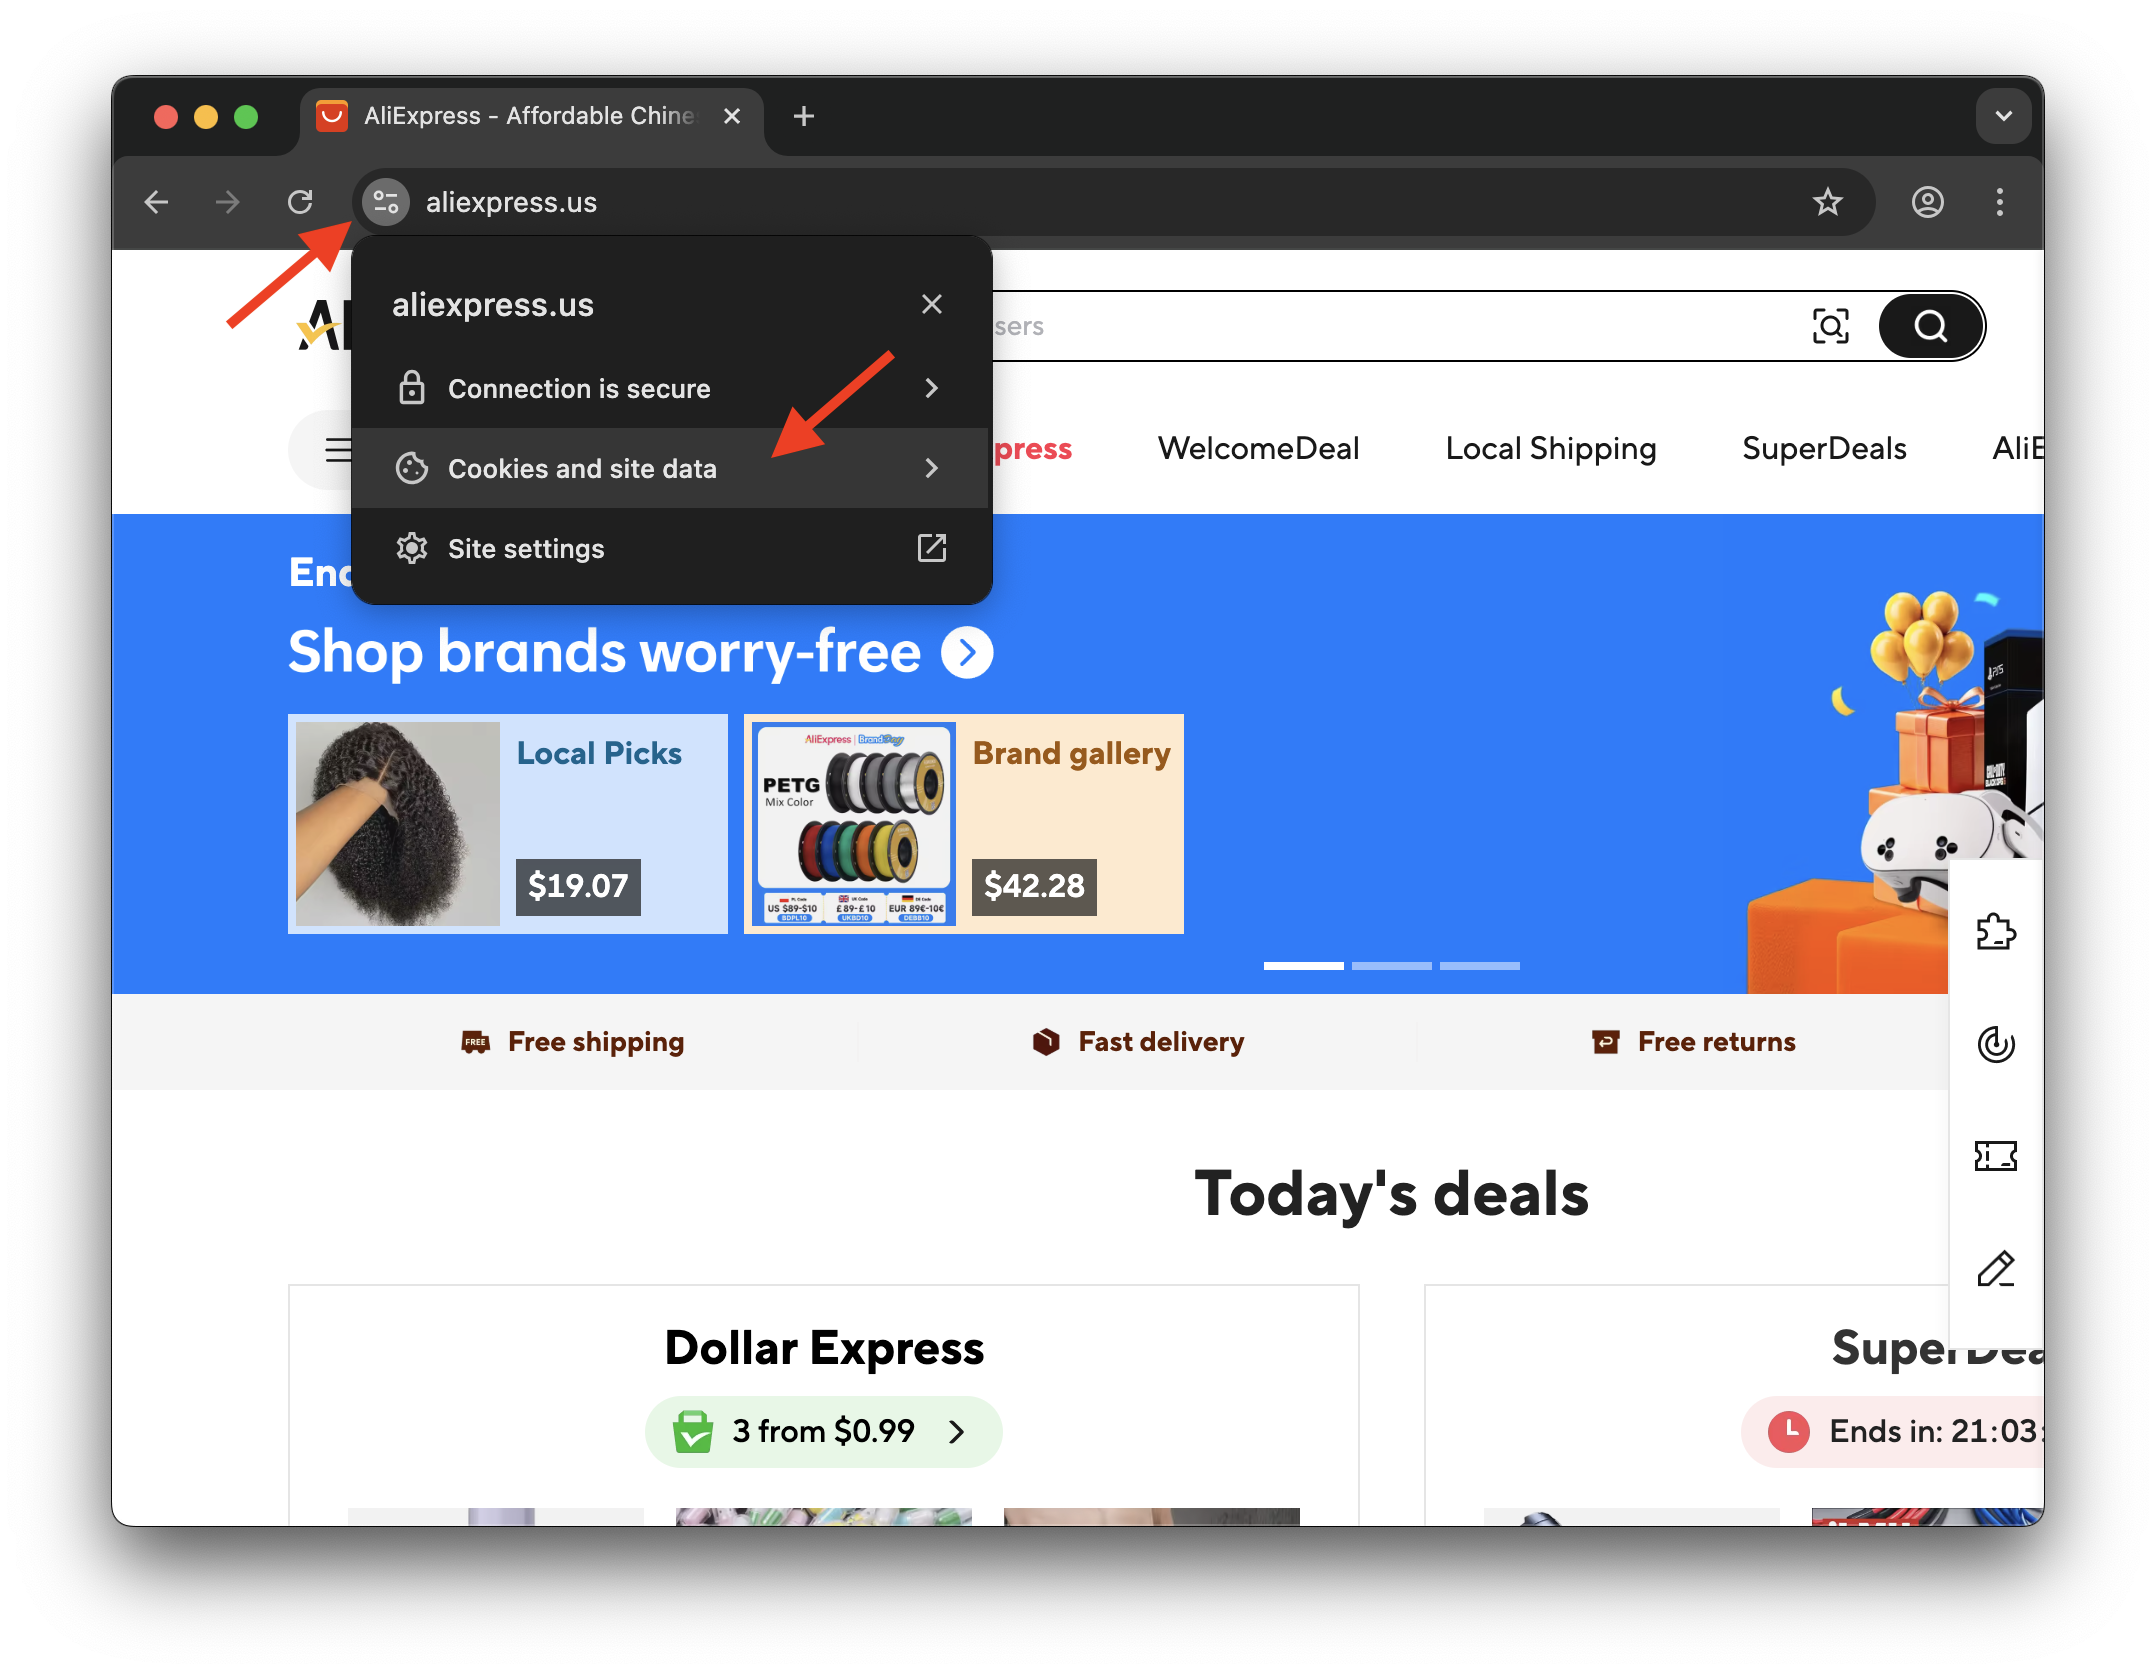Open the Local Picks wig thumbnail

tap(398, 824)
